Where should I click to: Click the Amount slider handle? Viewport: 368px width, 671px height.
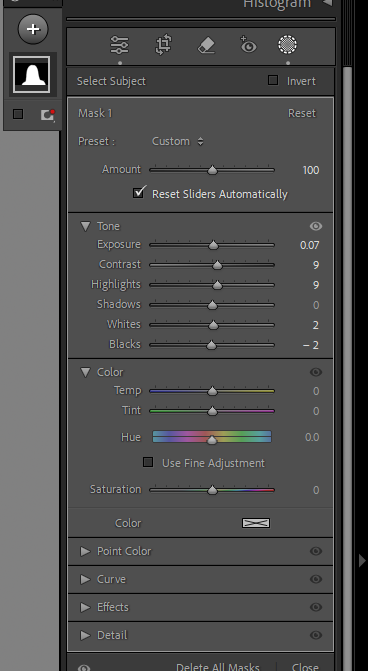[x=212, y=170]
